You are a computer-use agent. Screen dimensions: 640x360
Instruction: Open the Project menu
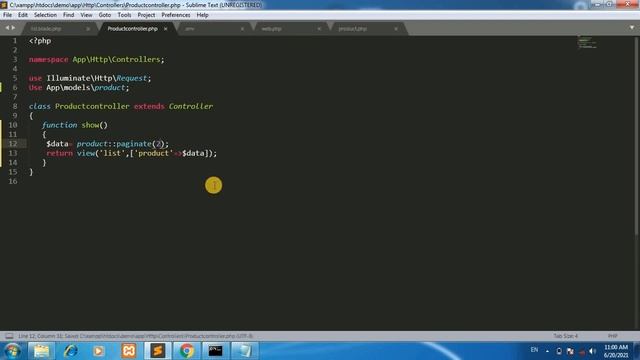tap(146, 15)
